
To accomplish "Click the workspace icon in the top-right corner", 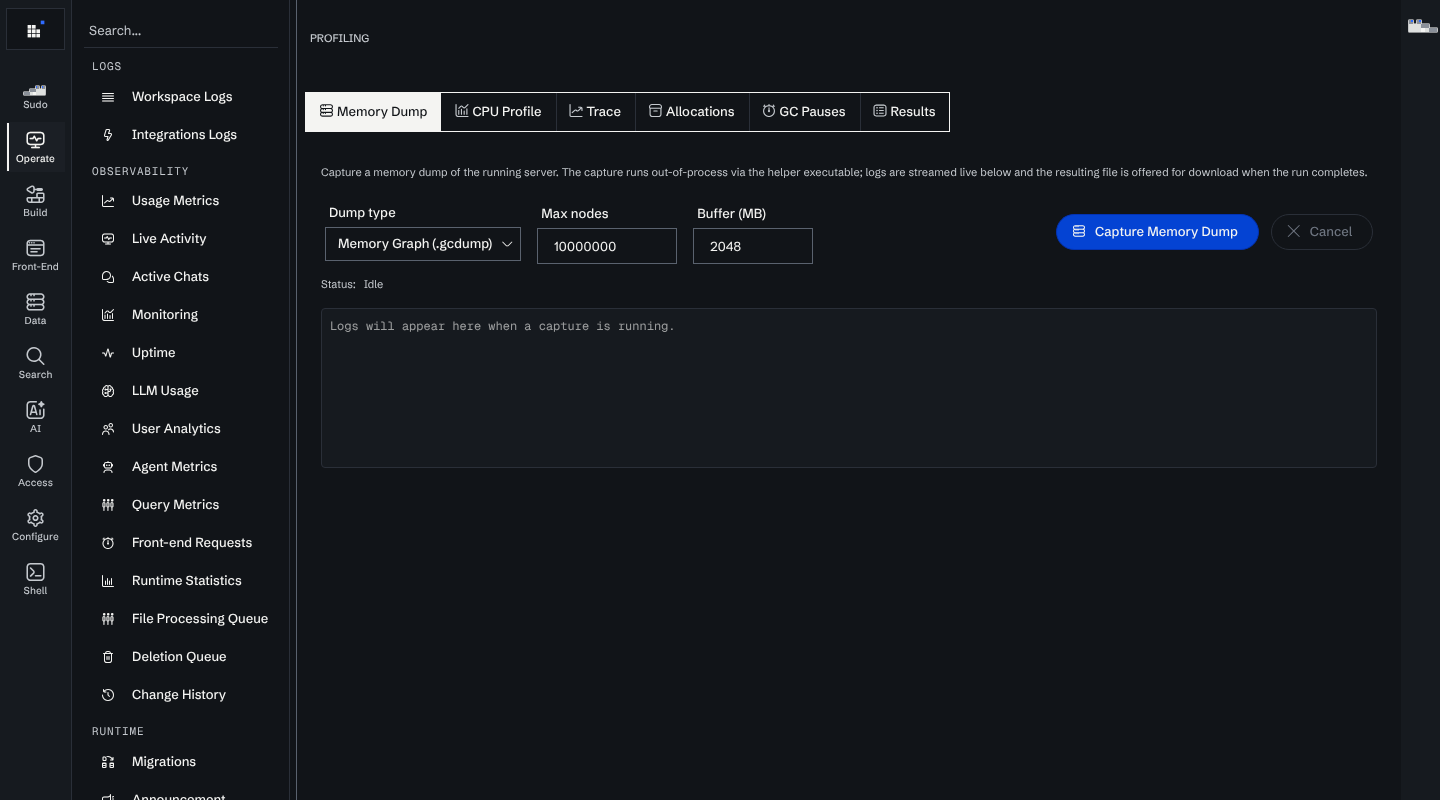I will [1422, 26].
